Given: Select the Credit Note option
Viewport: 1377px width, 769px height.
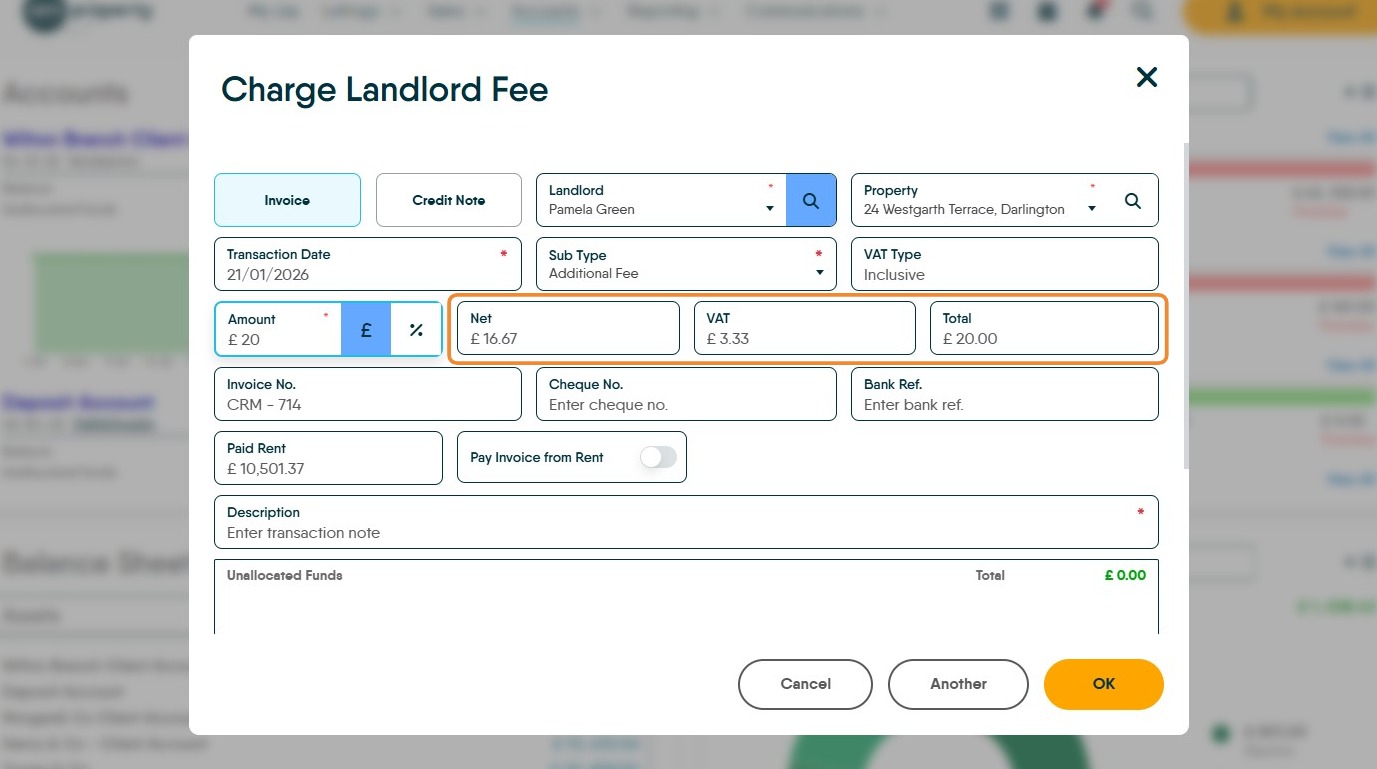Looking at the screenshot, I should pos(449,200).
